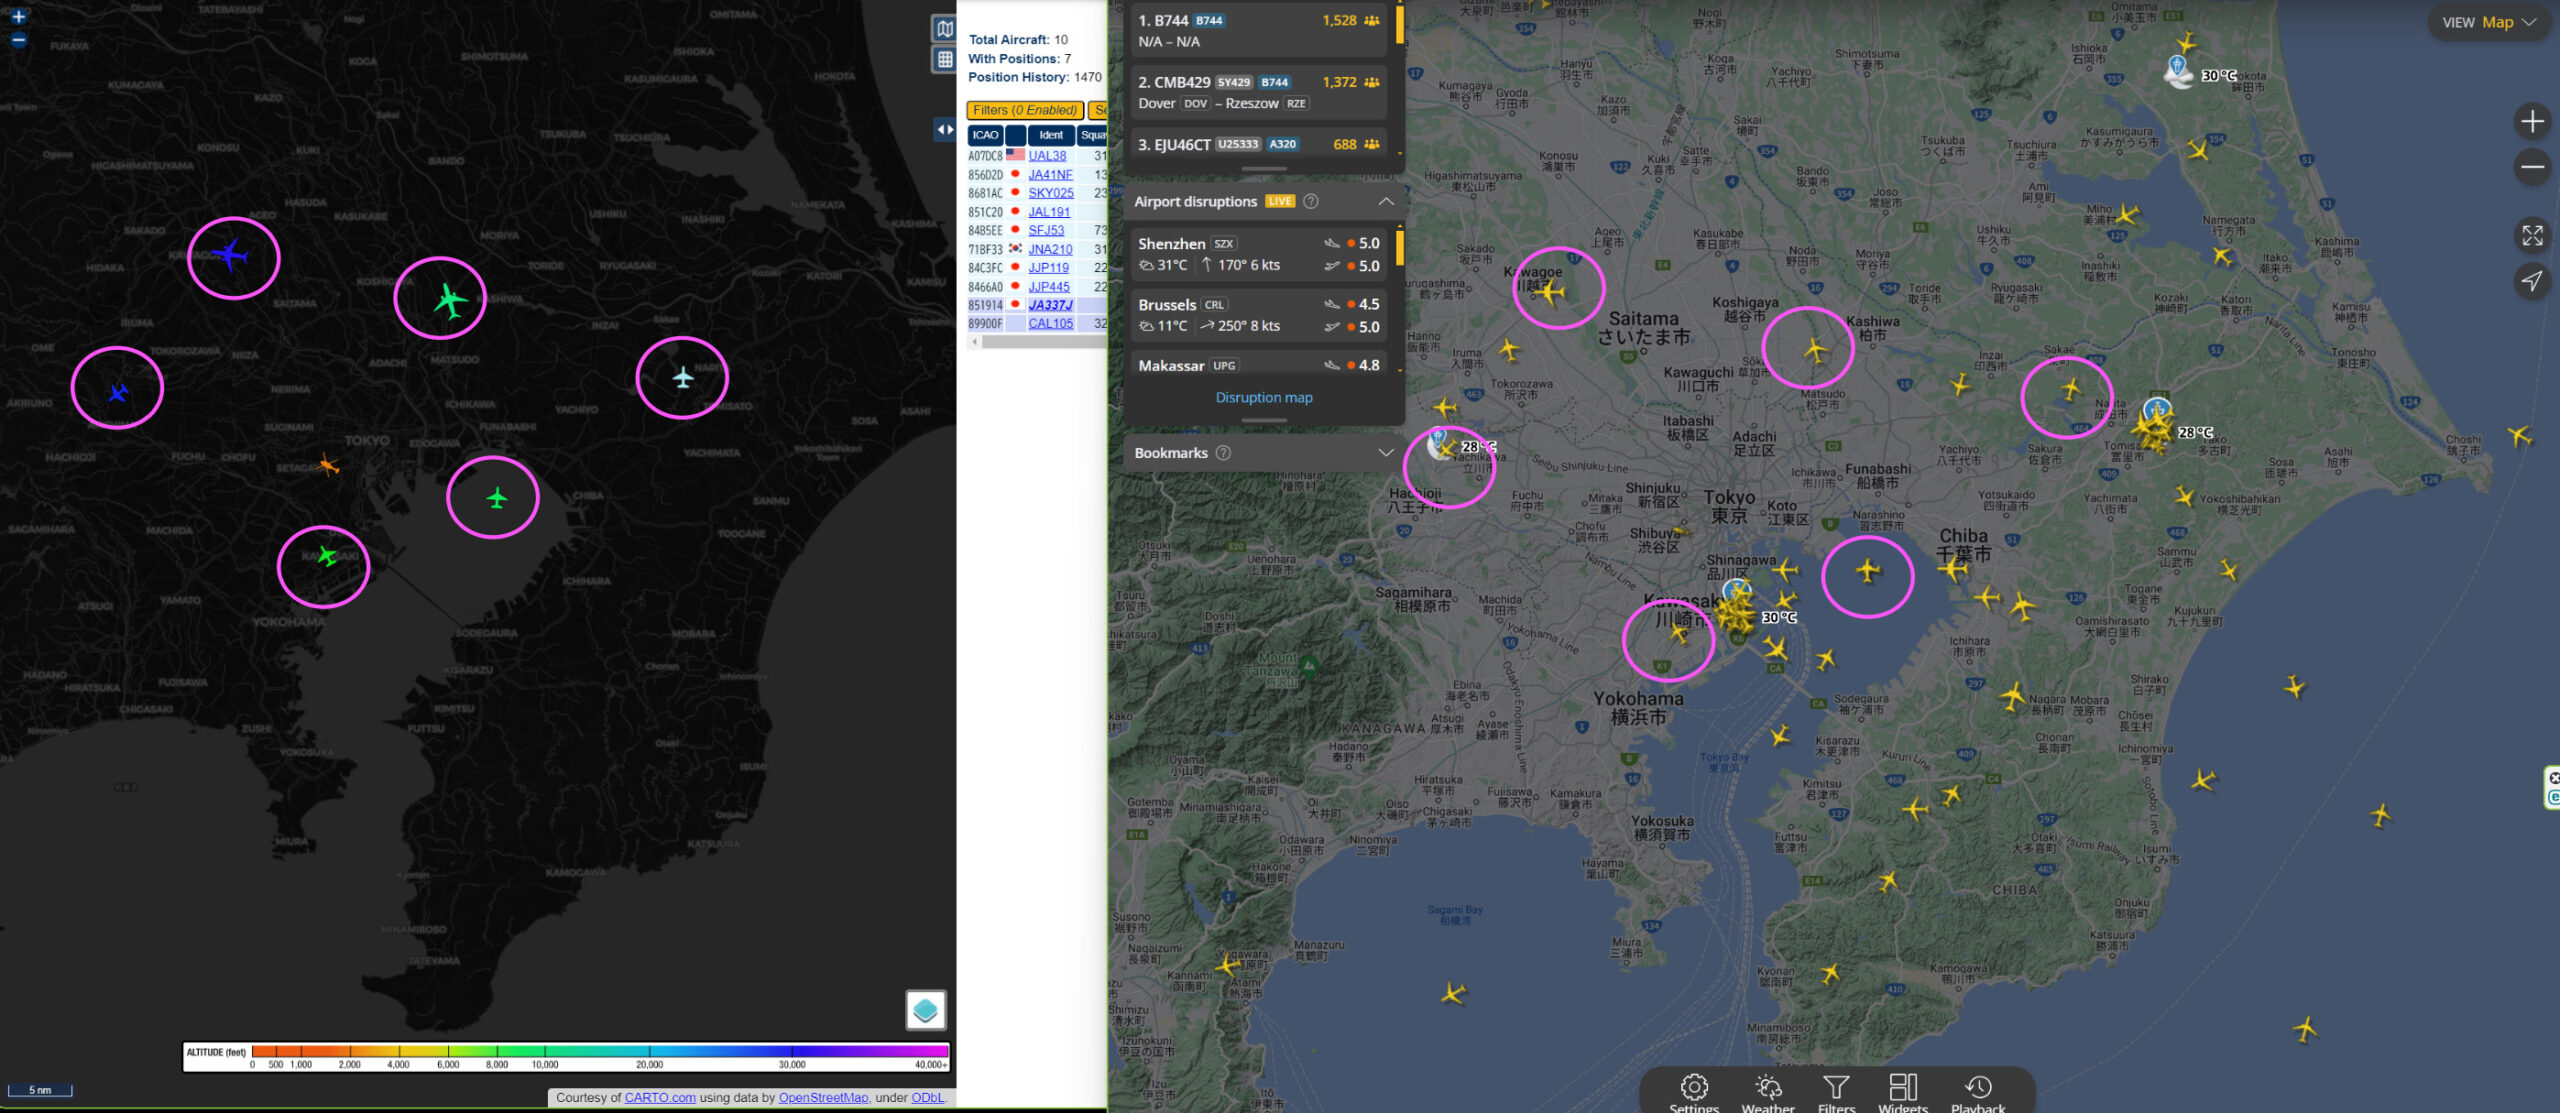
Task: Click the map layers icon on dark map
Action: pyautogui.click(x=944, y=28)
